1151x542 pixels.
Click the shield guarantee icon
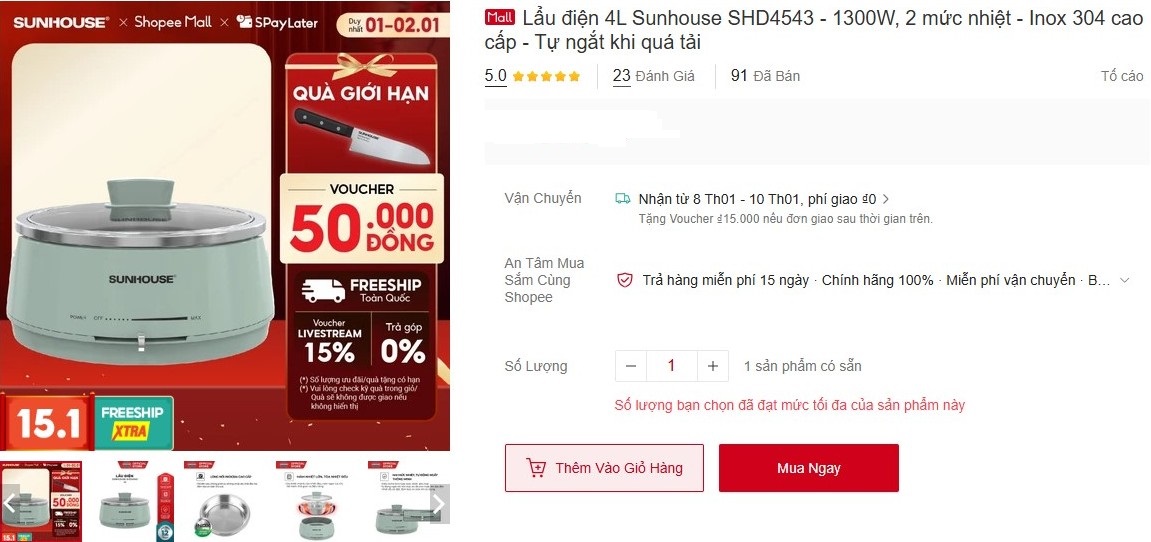pyautogui.click(x=624, y=280)
